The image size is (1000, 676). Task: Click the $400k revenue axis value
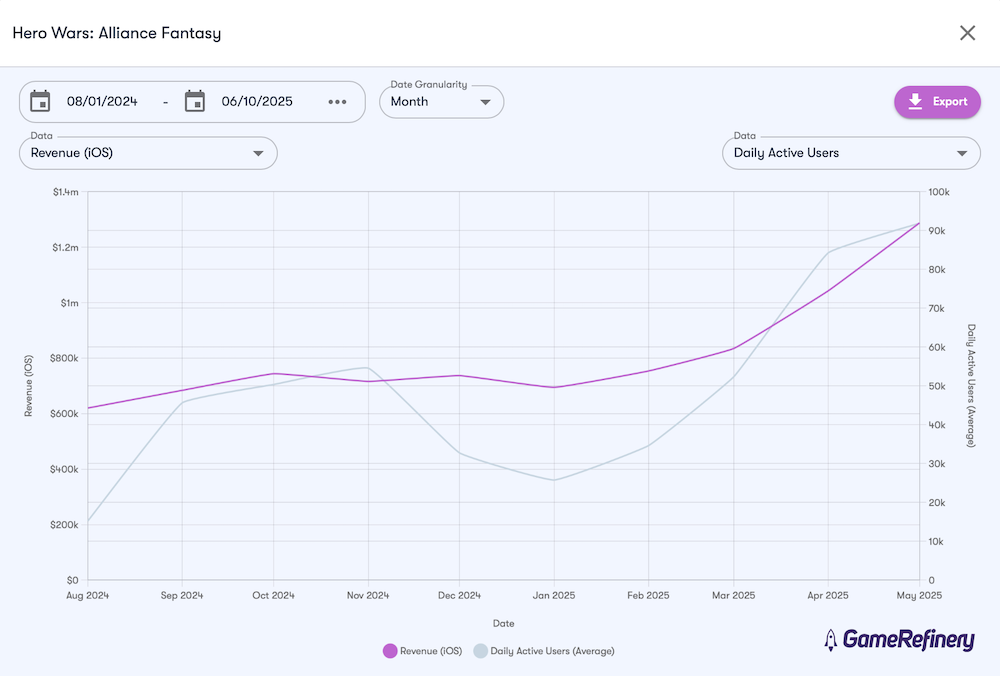[x=64, y=469]
